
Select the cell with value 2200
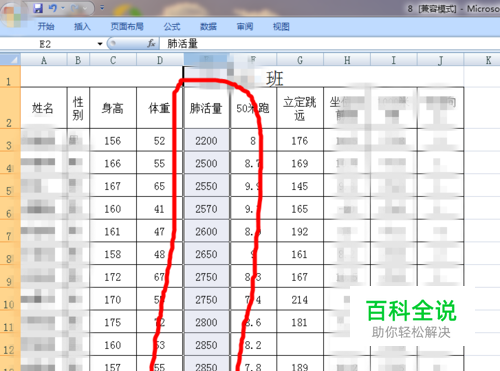pyautogui.click(x=206, y=140)
